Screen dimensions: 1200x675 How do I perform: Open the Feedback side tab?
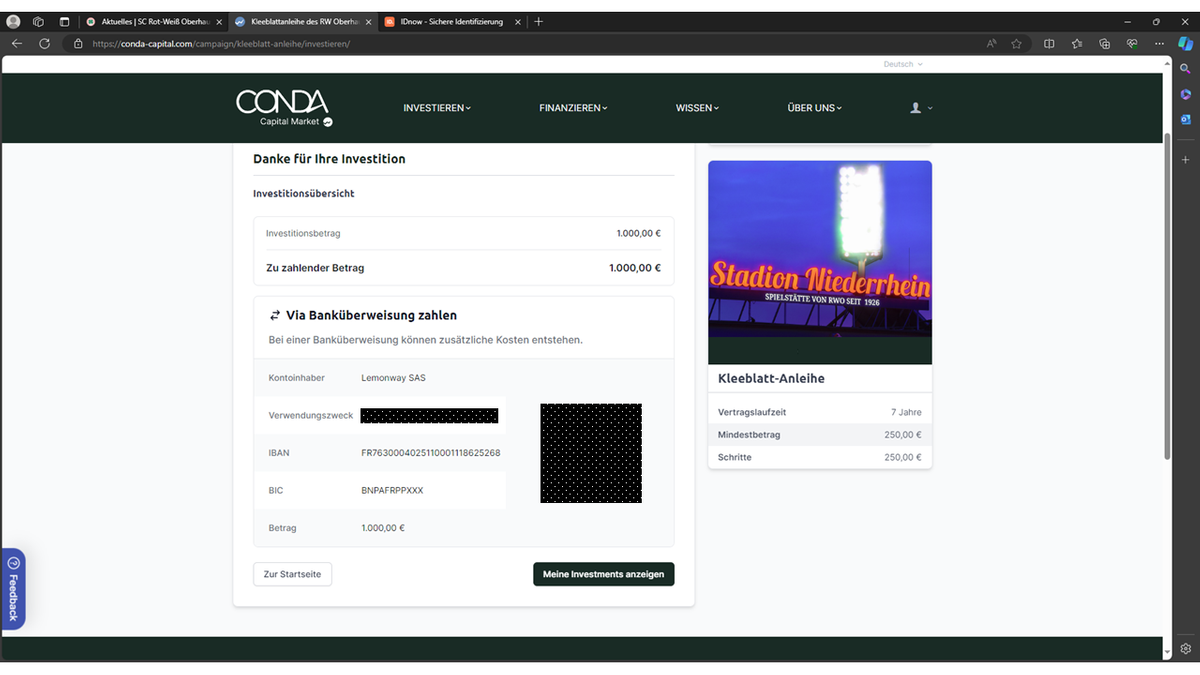coord(13,589)
